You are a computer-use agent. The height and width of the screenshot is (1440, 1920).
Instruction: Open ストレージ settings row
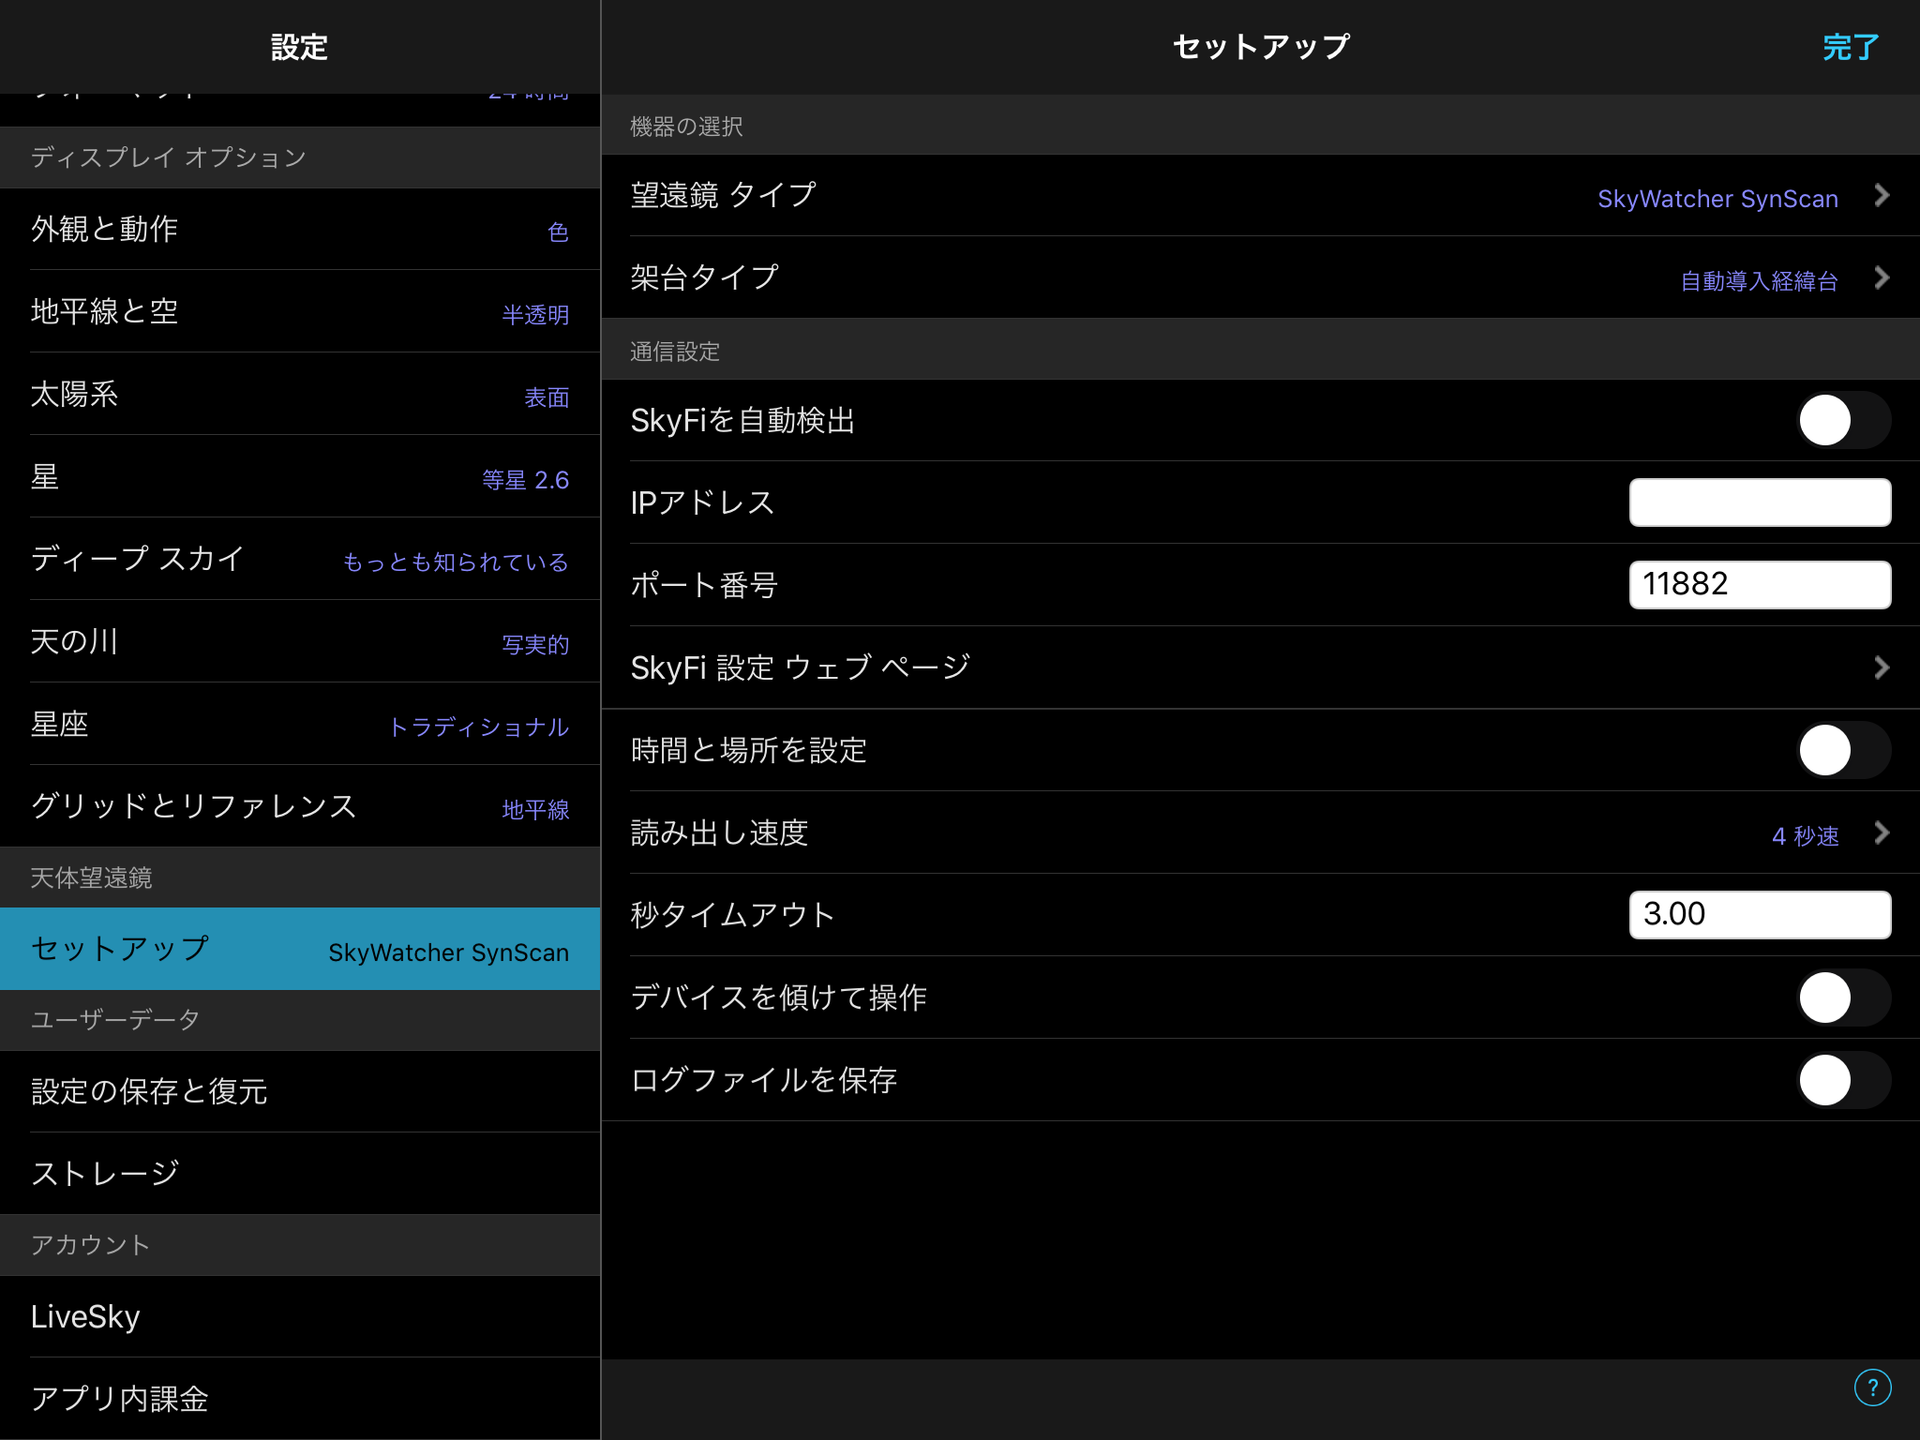click(300, 1174)
